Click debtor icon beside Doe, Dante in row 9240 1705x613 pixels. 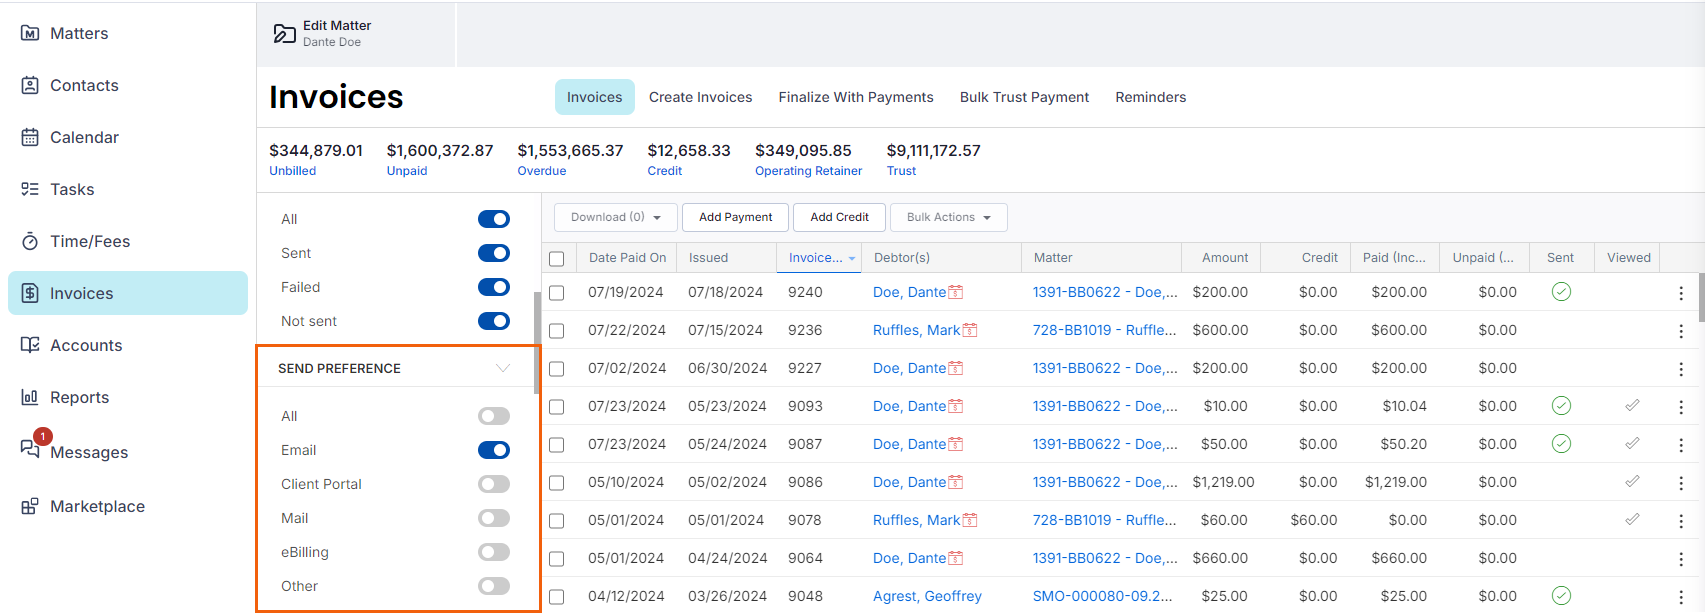click(x=956, y=292)
